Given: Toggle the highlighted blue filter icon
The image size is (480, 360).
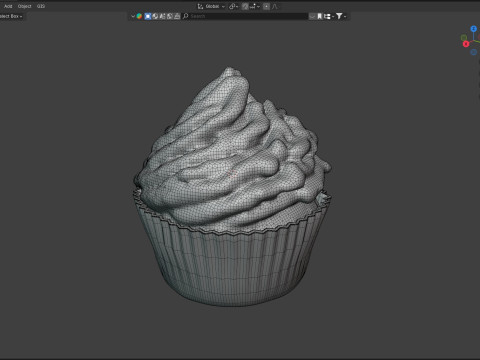Looking at the screenshot, I should tap(148, 16).
